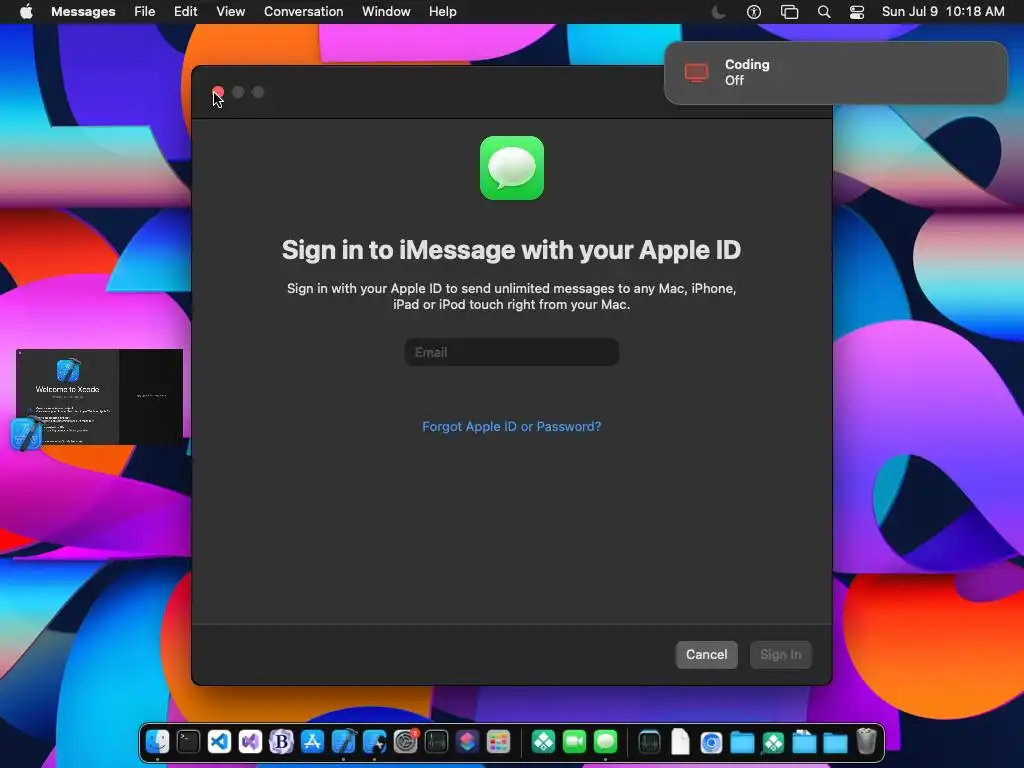Open the App Store from Dock

click(312, 742)
